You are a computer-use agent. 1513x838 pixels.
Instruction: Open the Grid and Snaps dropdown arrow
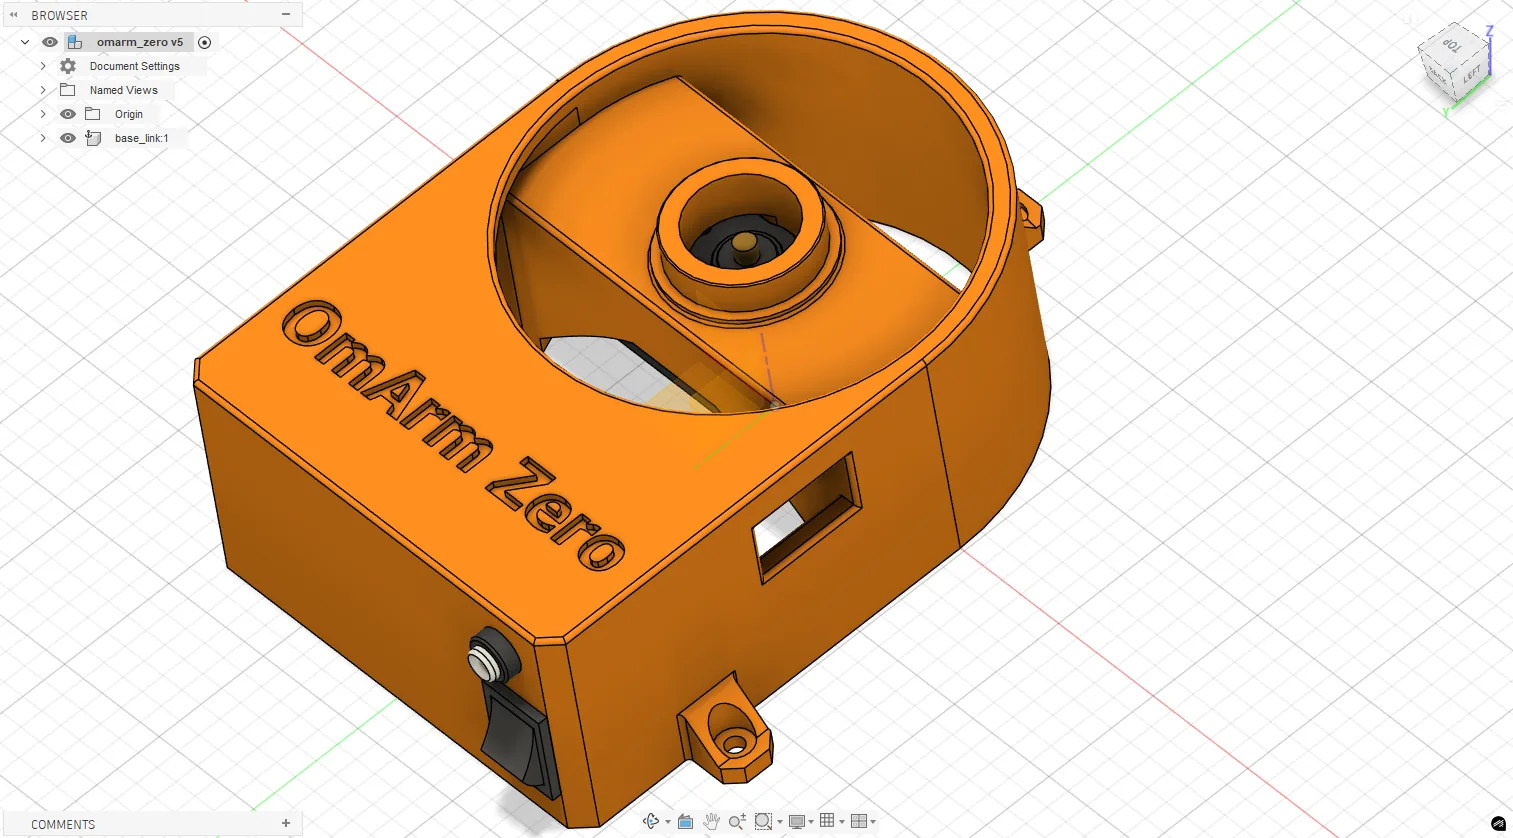842,822
